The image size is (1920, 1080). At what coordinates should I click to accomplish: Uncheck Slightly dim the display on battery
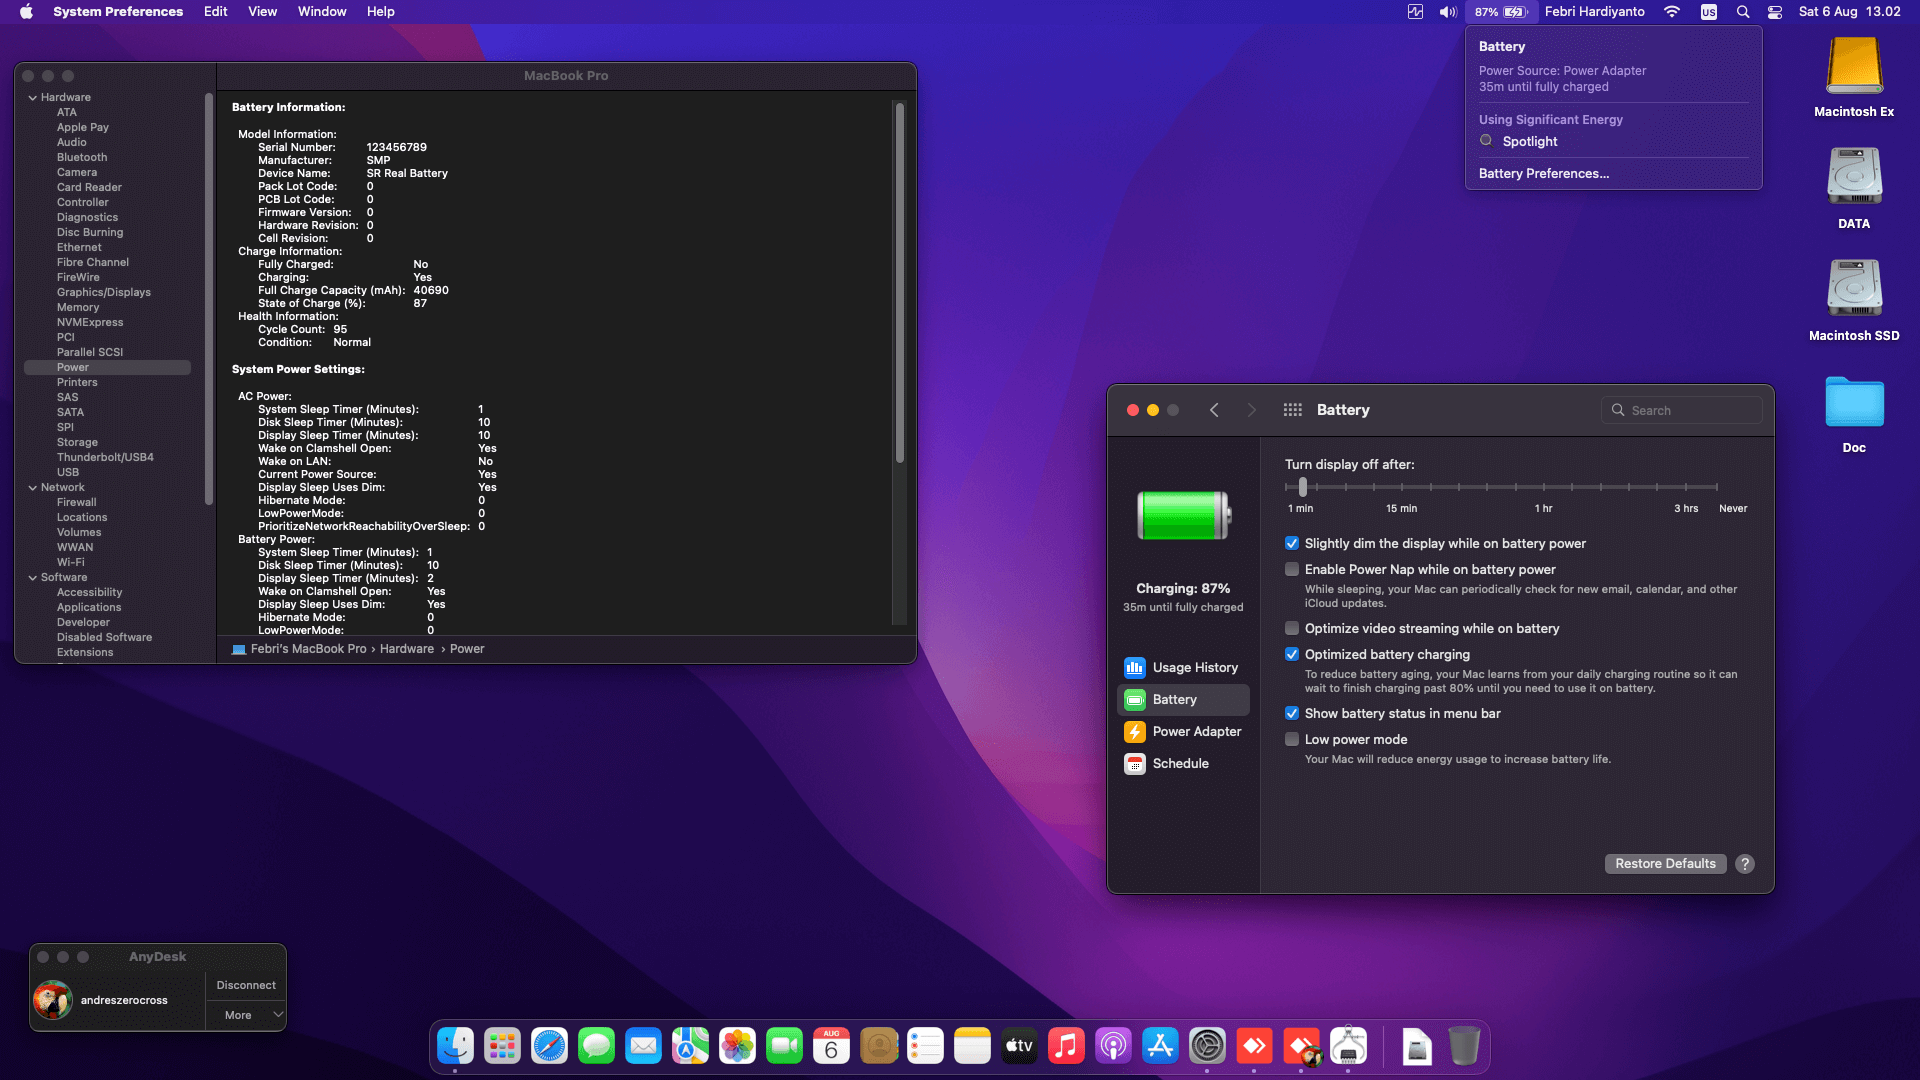pyautogui.click(x=1292, y=544)
